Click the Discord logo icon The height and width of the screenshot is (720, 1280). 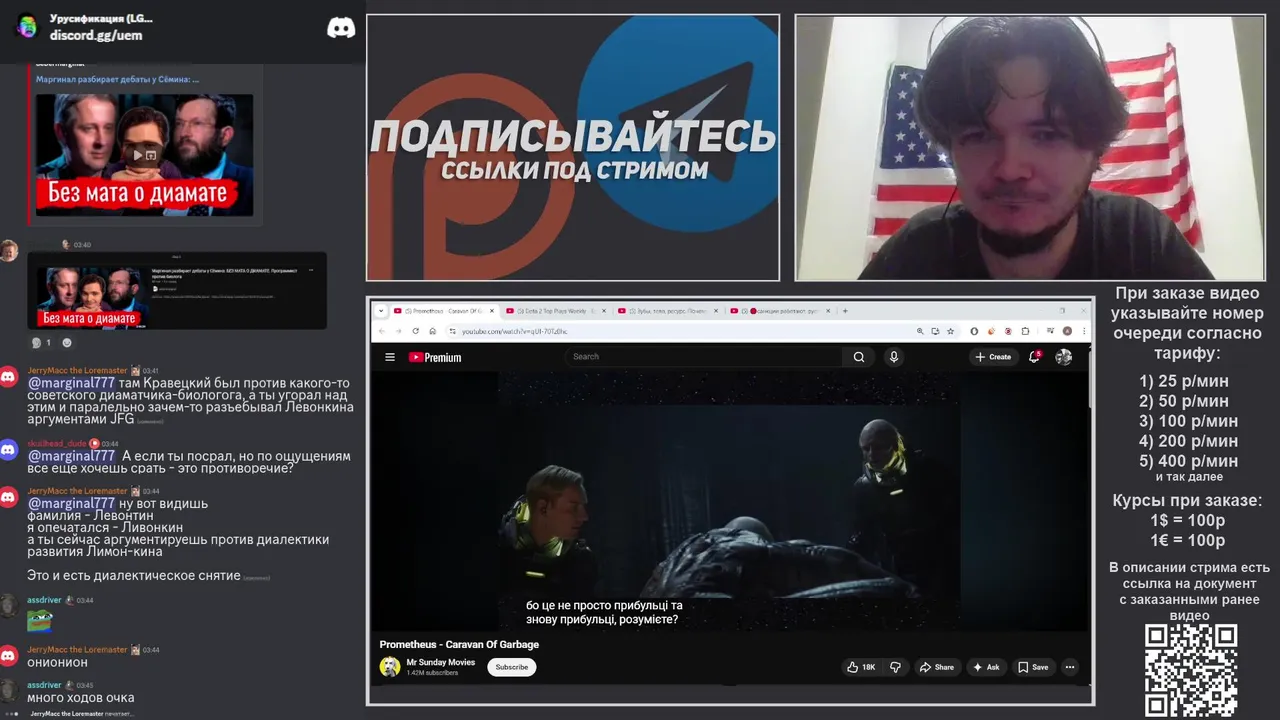341,28
